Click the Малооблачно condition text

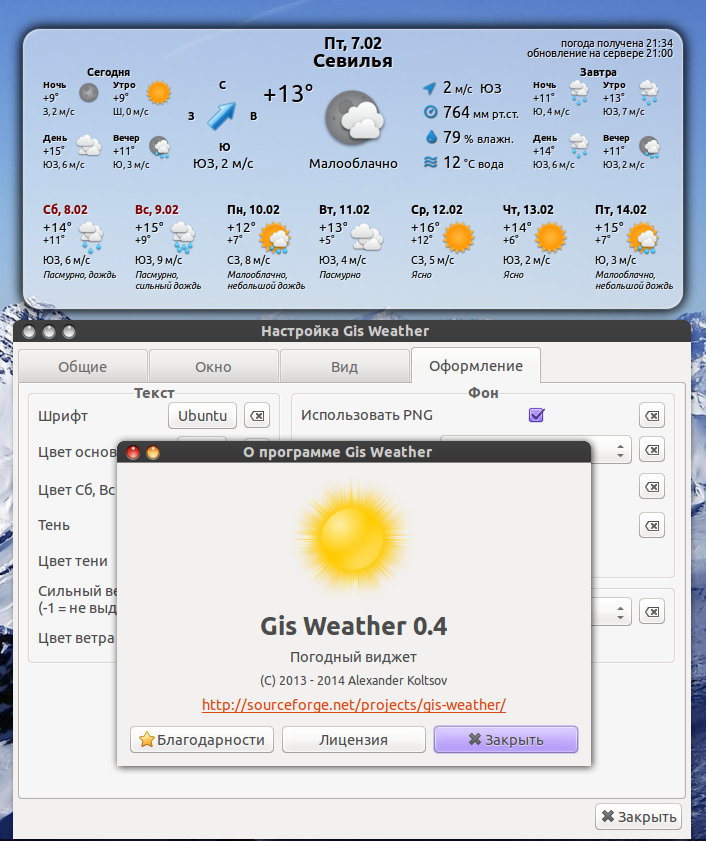tap(353, 163)
